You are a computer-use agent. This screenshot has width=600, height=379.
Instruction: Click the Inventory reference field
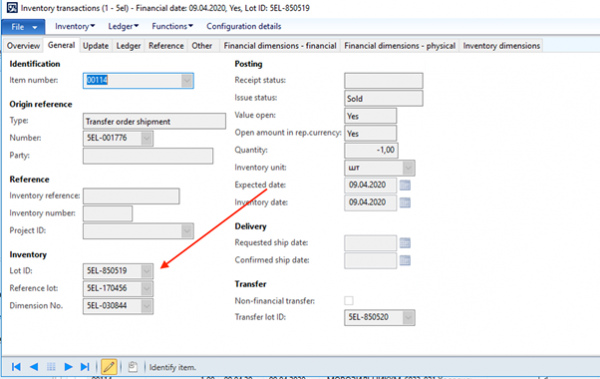click(x=131, y=196)
